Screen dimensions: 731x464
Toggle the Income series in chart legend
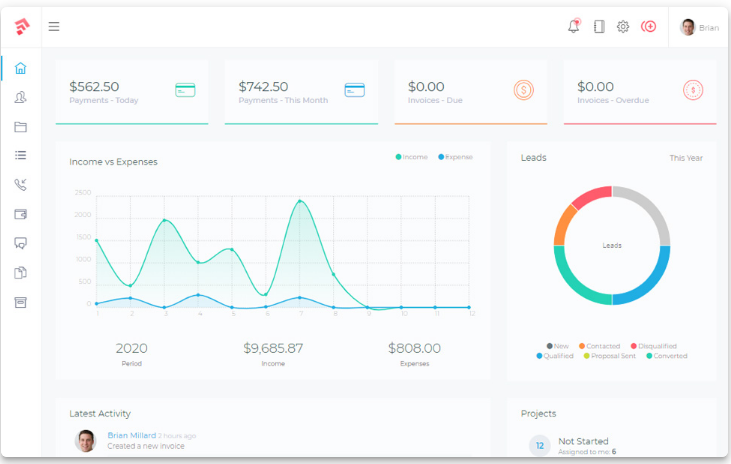[x=412, y=157]
